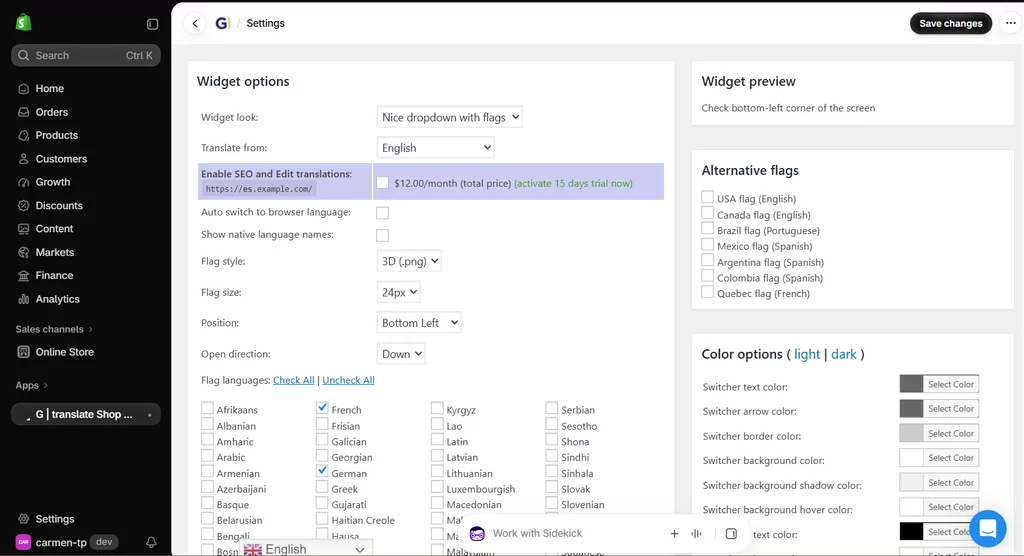This screenshot has height=556, width=1024.
Task: Toggle the sidebar collapse icon
Action: point(152,24)
